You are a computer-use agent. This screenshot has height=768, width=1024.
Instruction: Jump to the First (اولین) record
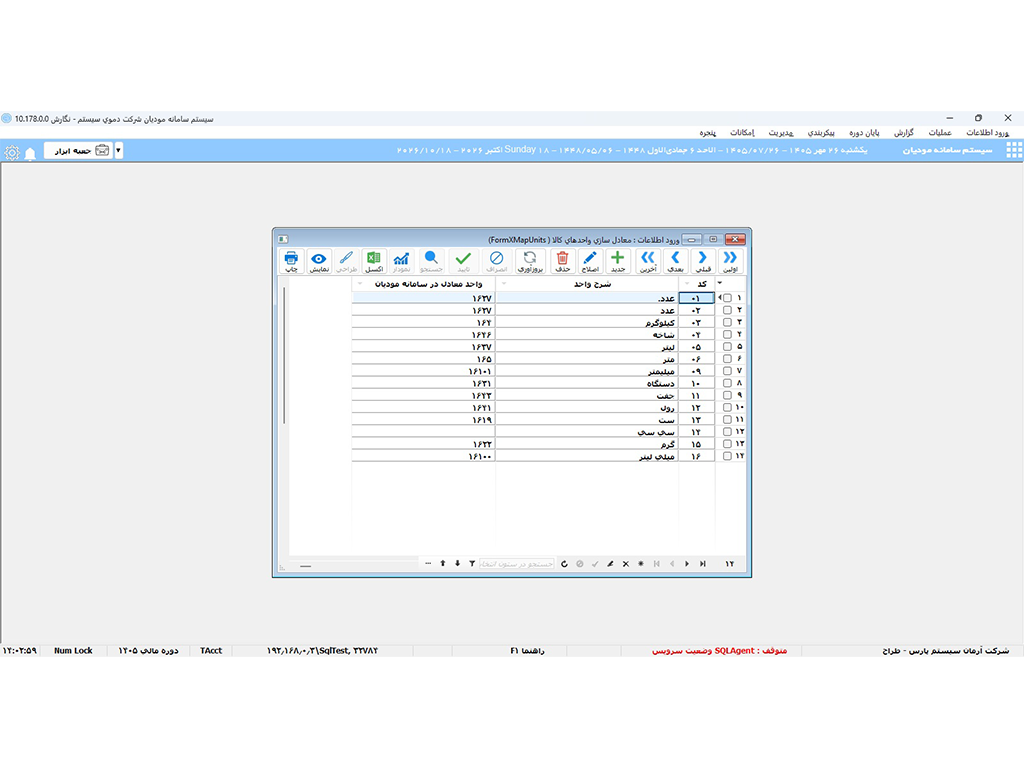pos(730,261)
